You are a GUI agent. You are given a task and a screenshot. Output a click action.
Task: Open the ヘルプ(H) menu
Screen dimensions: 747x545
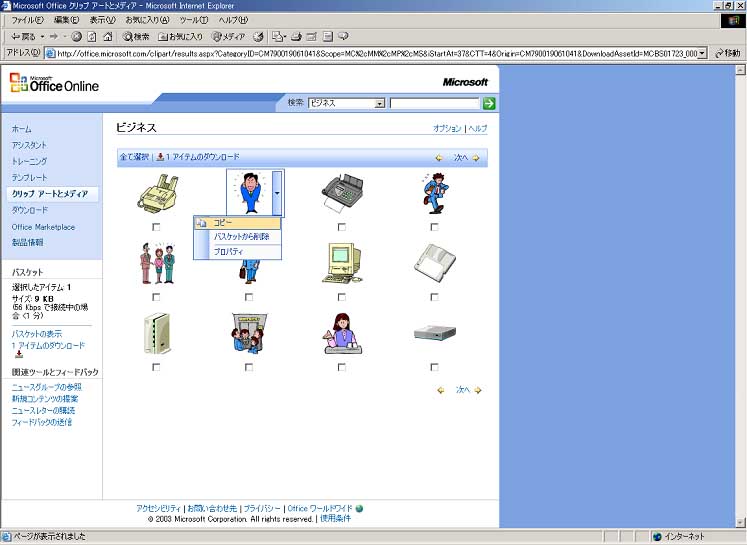[233, 20]
